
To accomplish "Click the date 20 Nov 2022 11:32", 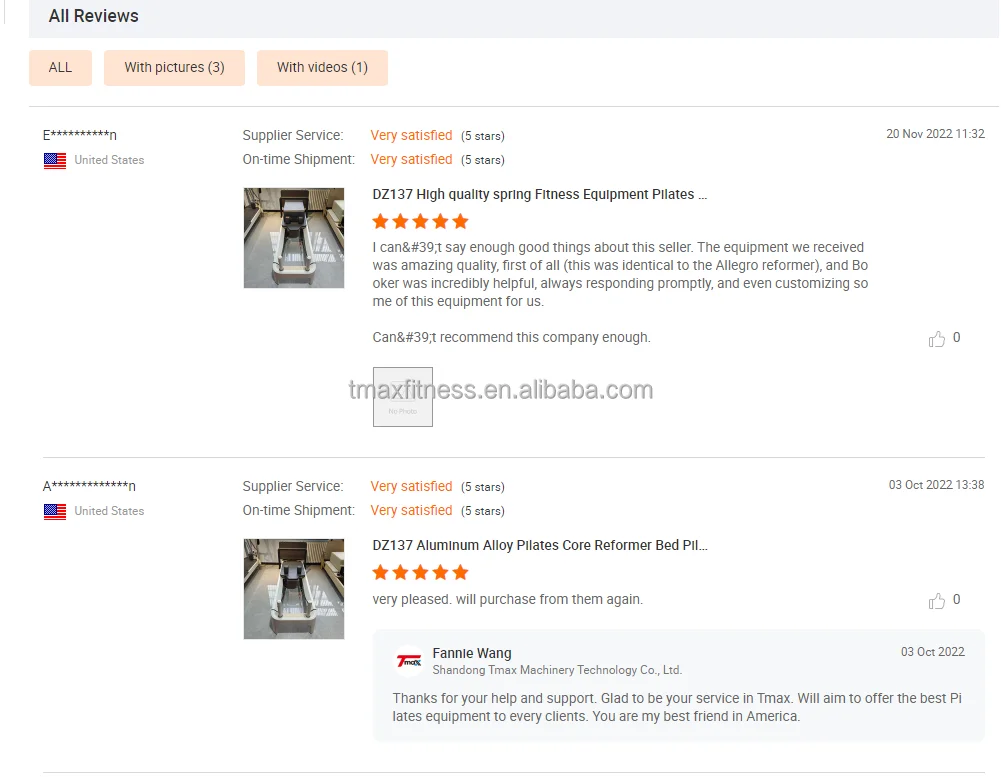I will pos(935,133).
